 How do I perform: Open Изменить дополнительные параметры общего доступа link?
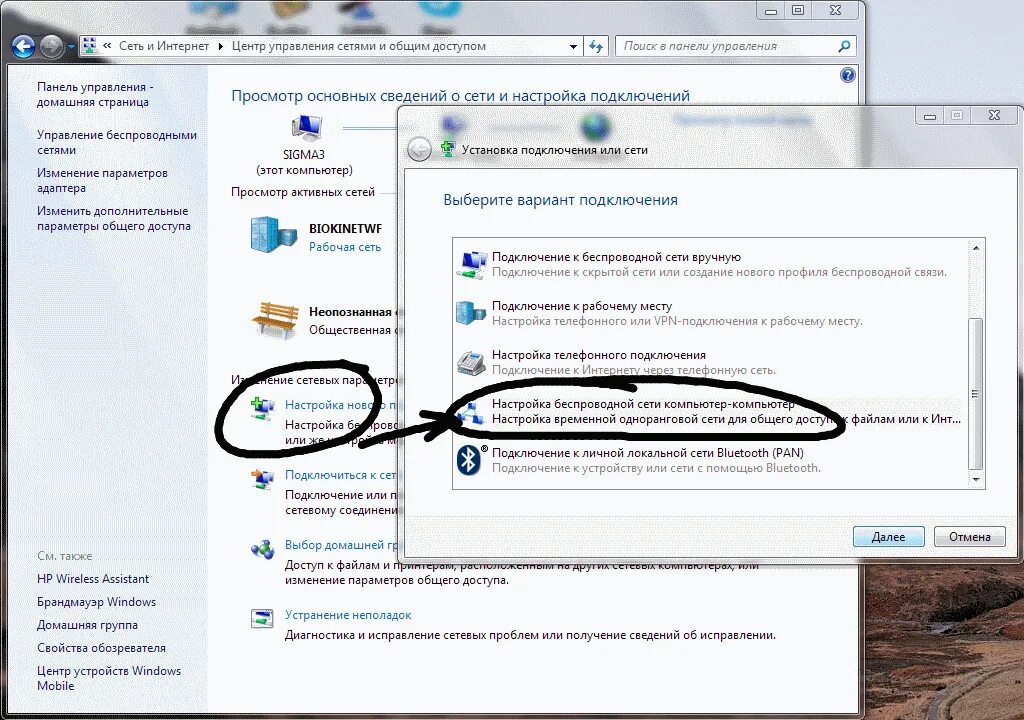114,218
